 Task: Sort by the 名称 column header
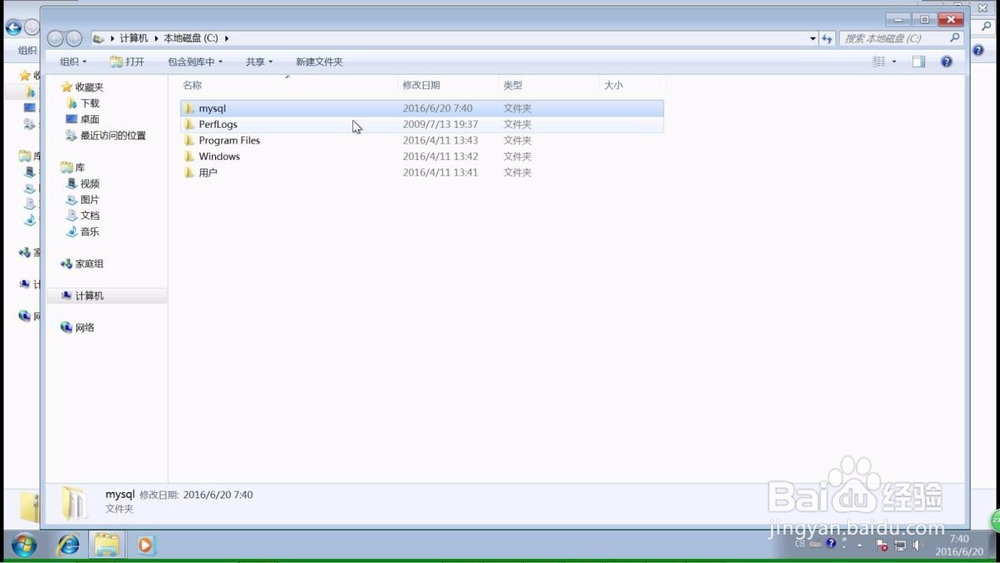(192, 85)
